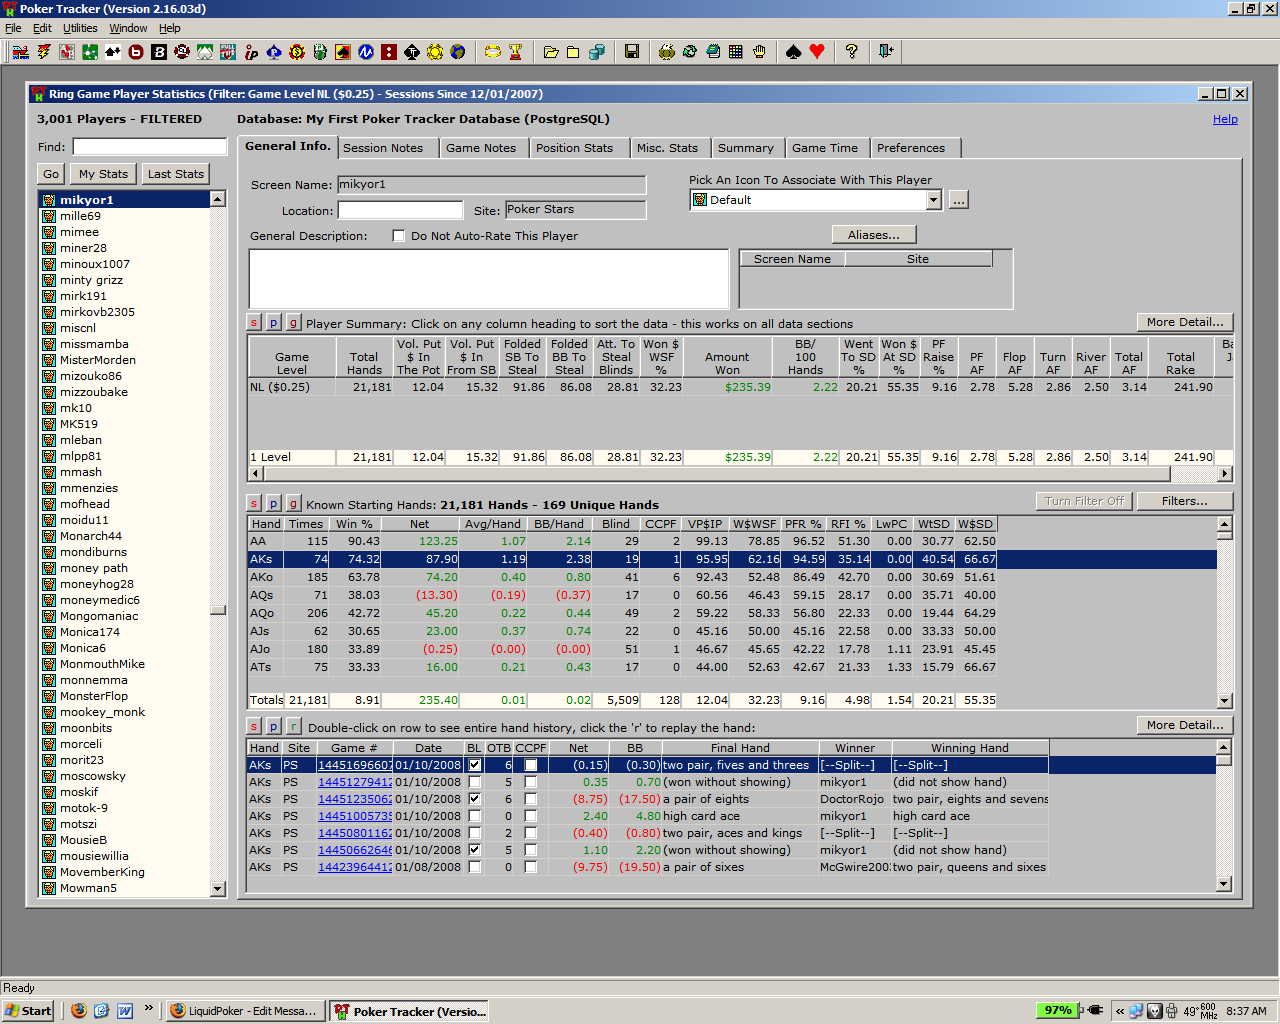Viewport: 1280px width, 1024px height.
Task: Click the yellow hand toolbar icon
Action: click(759, 51)
